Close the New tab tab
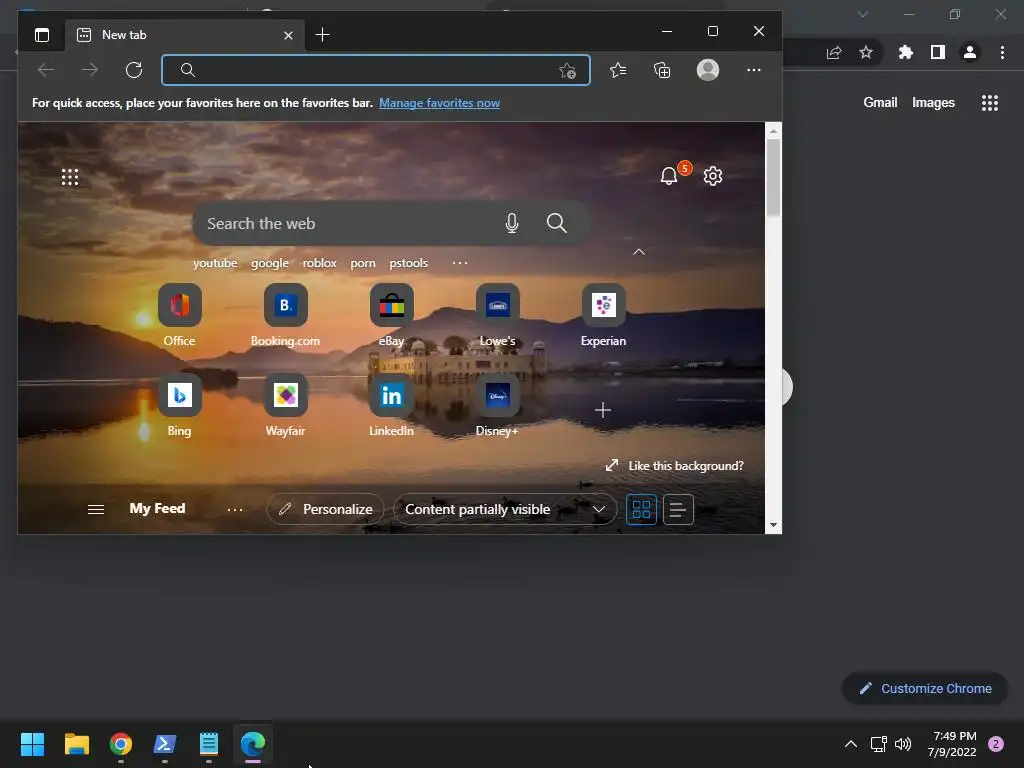1024x768 pixels. point(288,35)
